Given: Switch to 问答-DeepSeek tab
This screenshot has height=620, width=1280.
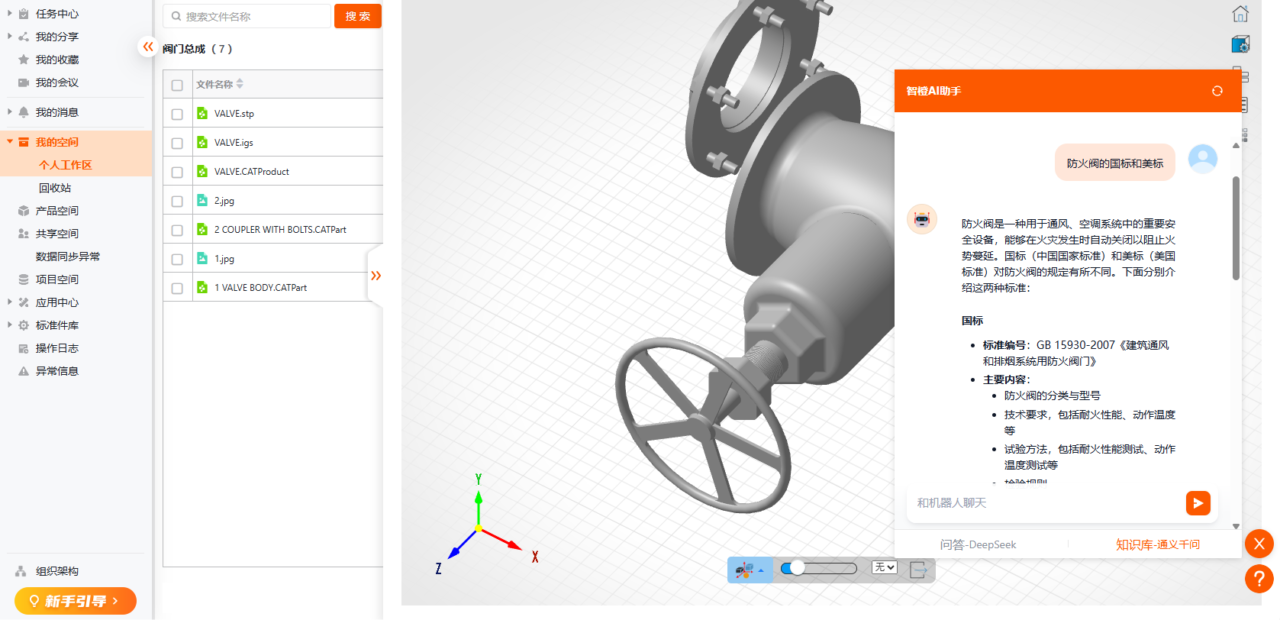Looking at the screenshot, I should [x=978, y=545].
